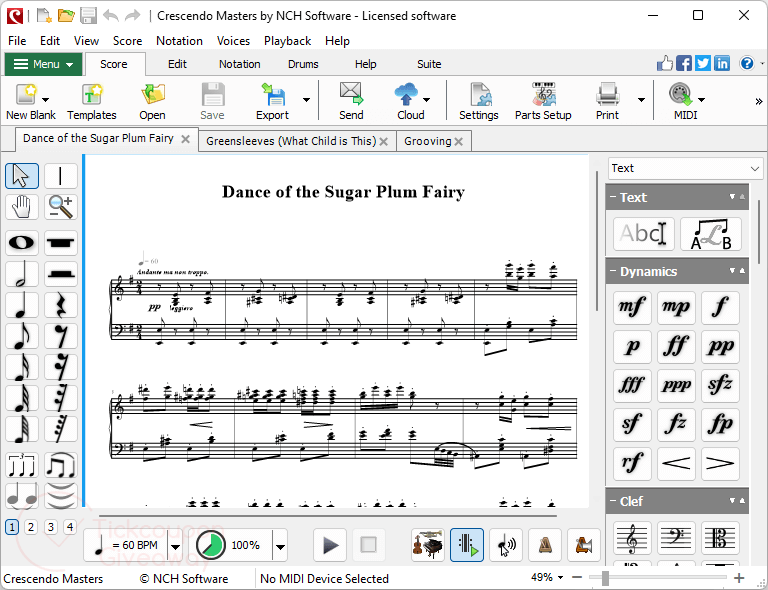Select the tie notes tool

[22, 496]
